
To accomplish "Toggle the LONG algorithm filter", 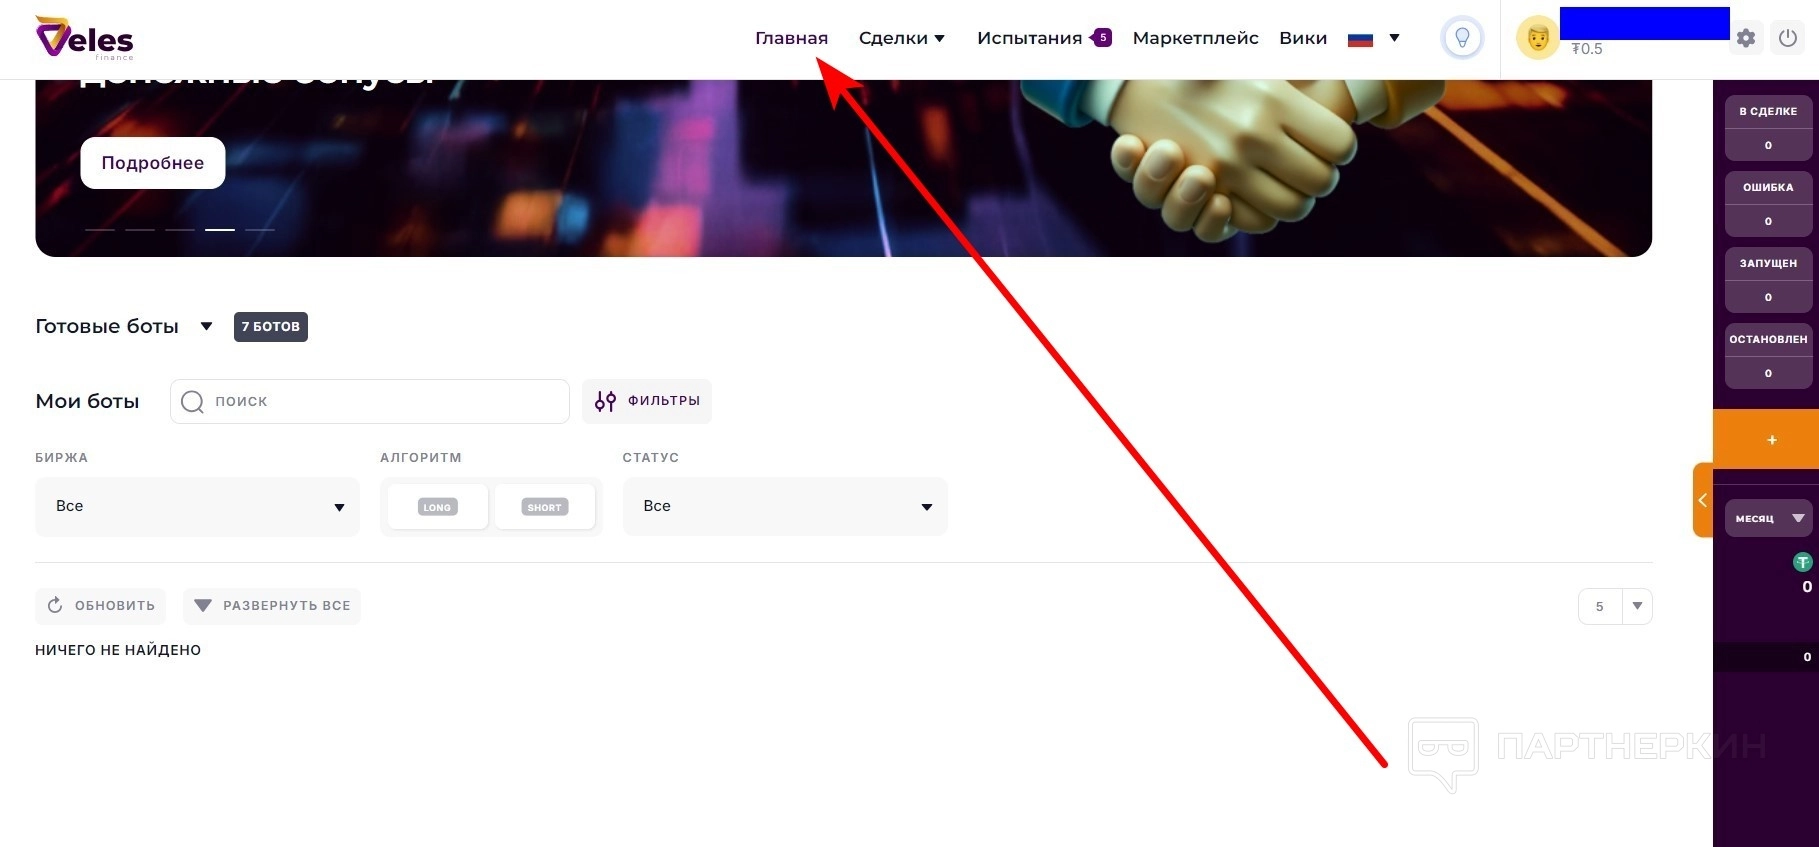I will pyautogui.click(x=437, y=507).
